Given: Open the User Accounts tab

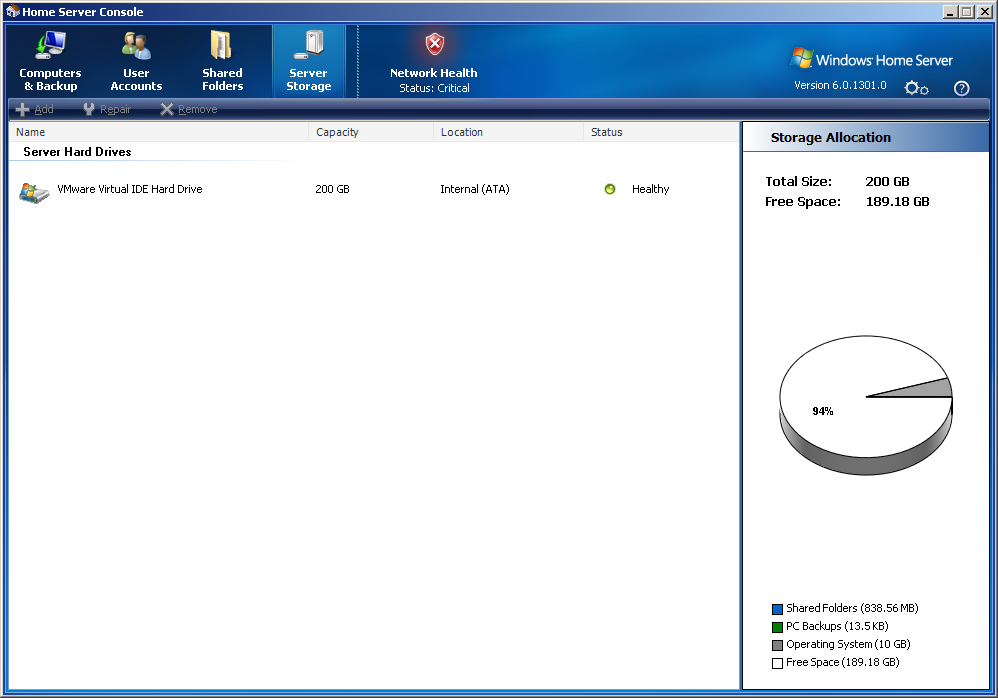Looking at the screenshot, I should point(136,62).
